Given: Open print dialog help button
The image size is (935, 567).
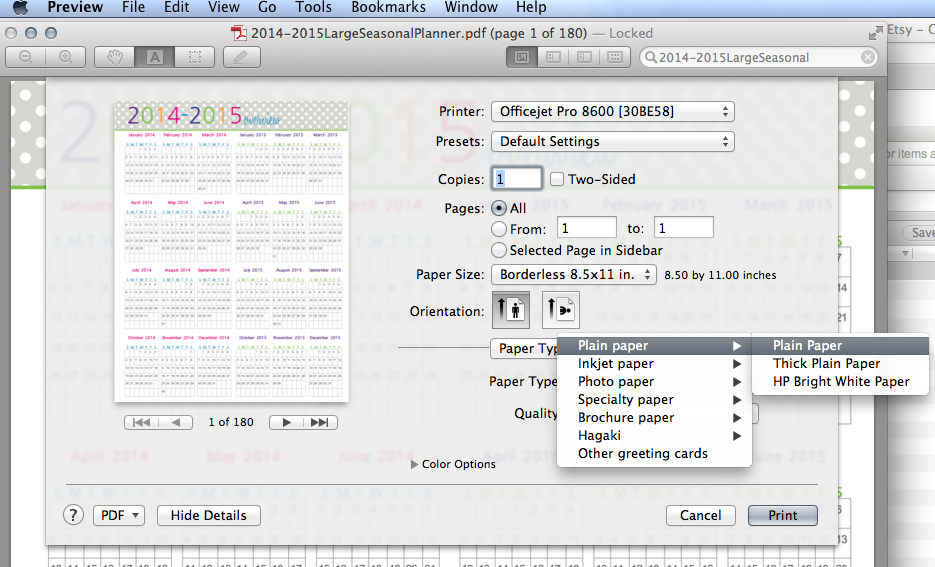Looking at the screenshot, I should pos(73,515).
